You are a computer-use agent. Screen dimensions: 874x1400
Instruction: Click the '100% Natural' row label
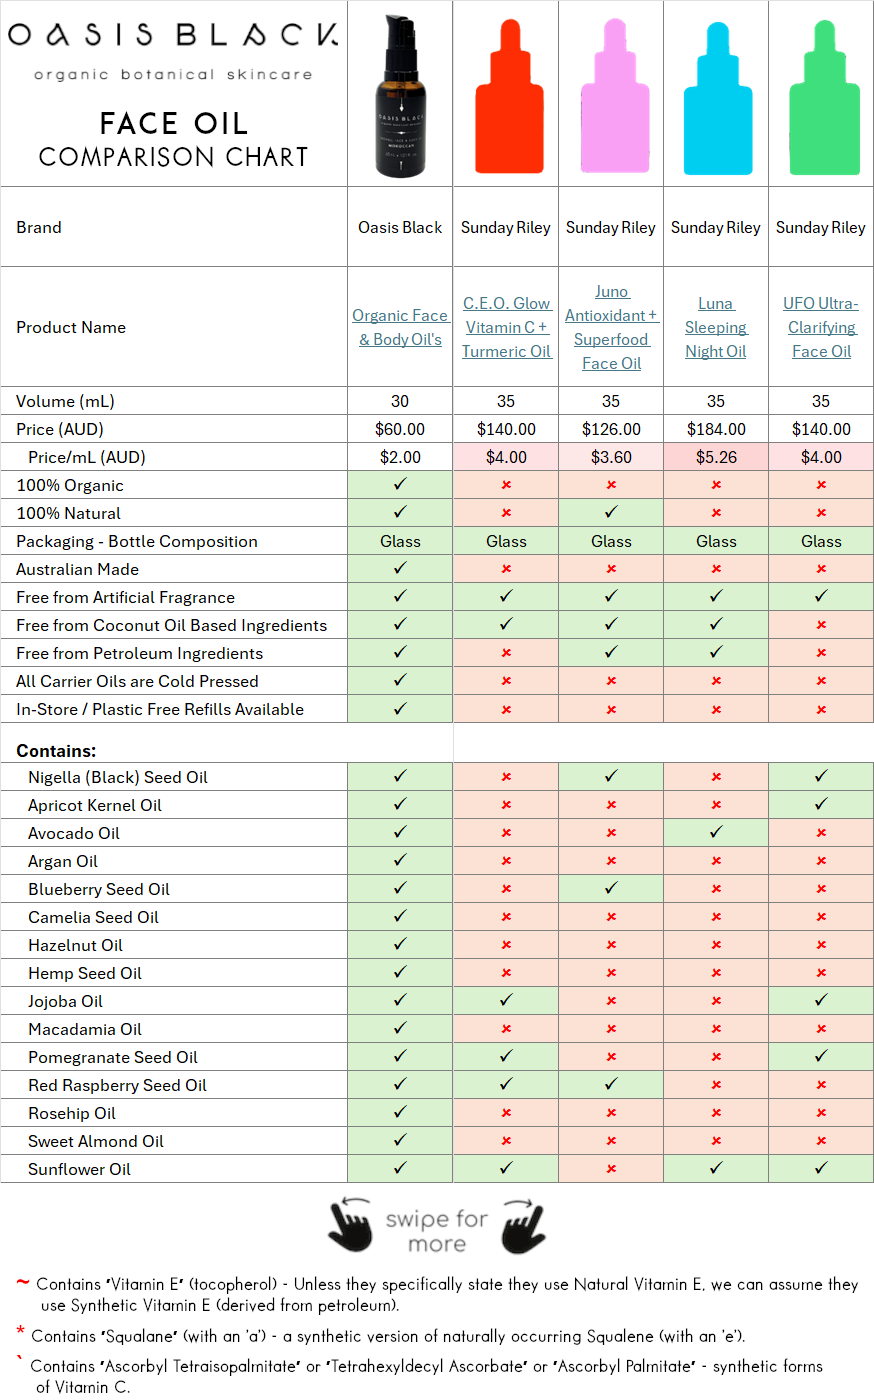coord(68,513)
